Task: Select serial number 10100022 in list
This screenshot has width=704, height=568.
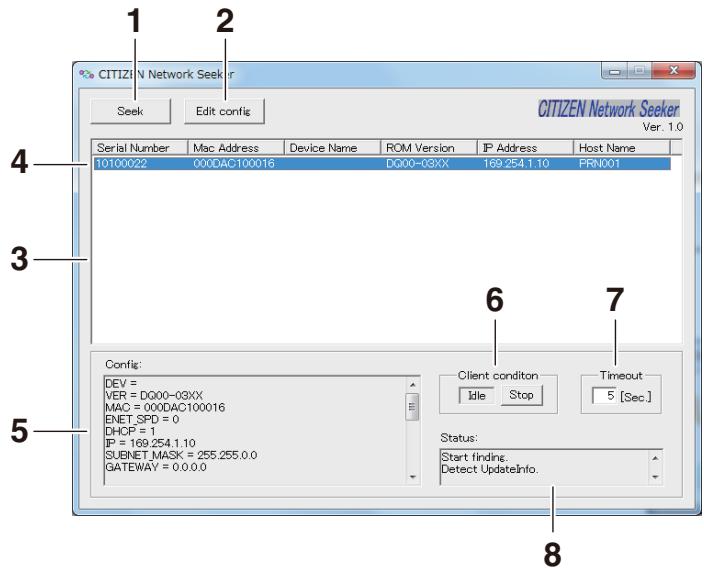Action: click(x=122, y=163)
